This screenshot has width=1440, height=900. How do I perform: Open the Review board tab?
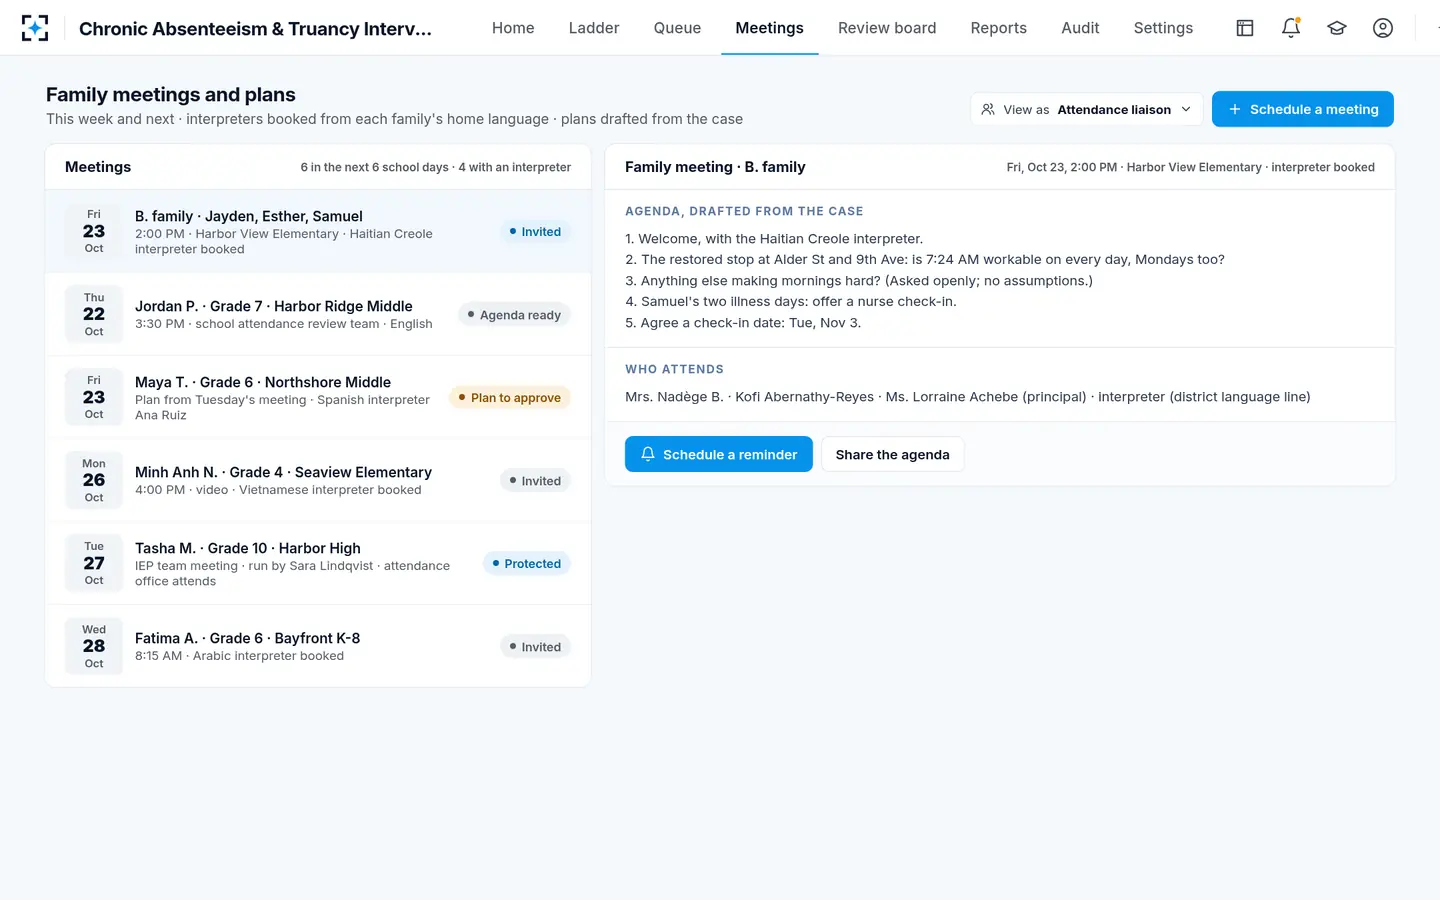tap(887, 28)
